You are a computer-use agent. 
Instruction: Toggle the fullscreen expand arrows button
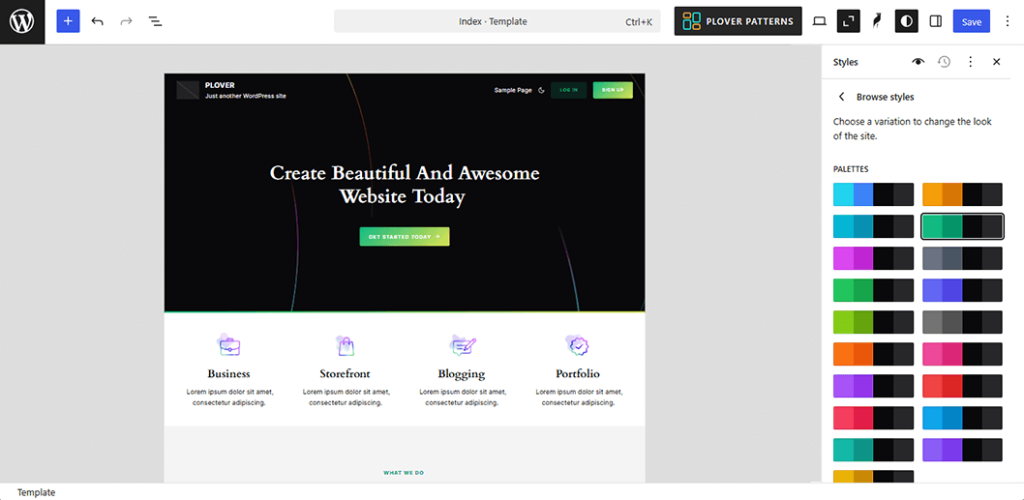click(x=848, y=21)
